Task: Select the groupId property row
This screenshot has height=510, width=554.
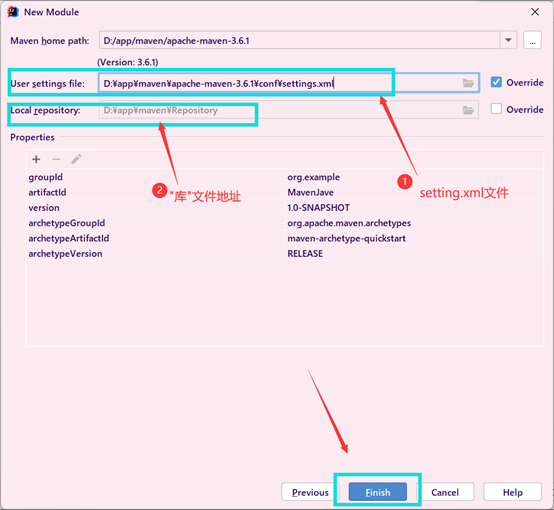Action: (284, 177)
